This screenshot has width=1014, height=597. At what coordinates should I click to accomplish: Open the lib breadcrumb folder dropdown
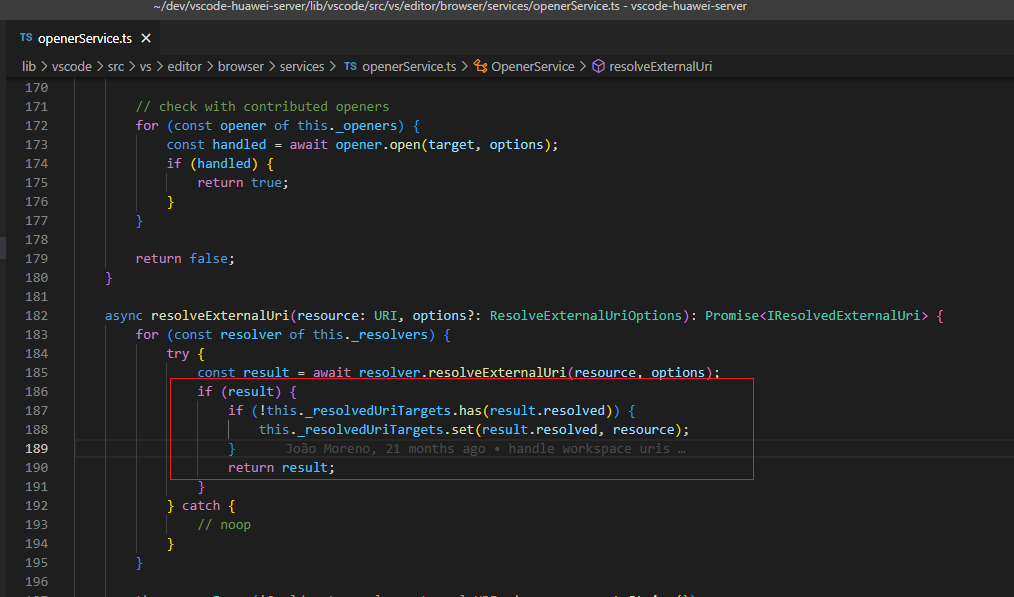(29, 66)
